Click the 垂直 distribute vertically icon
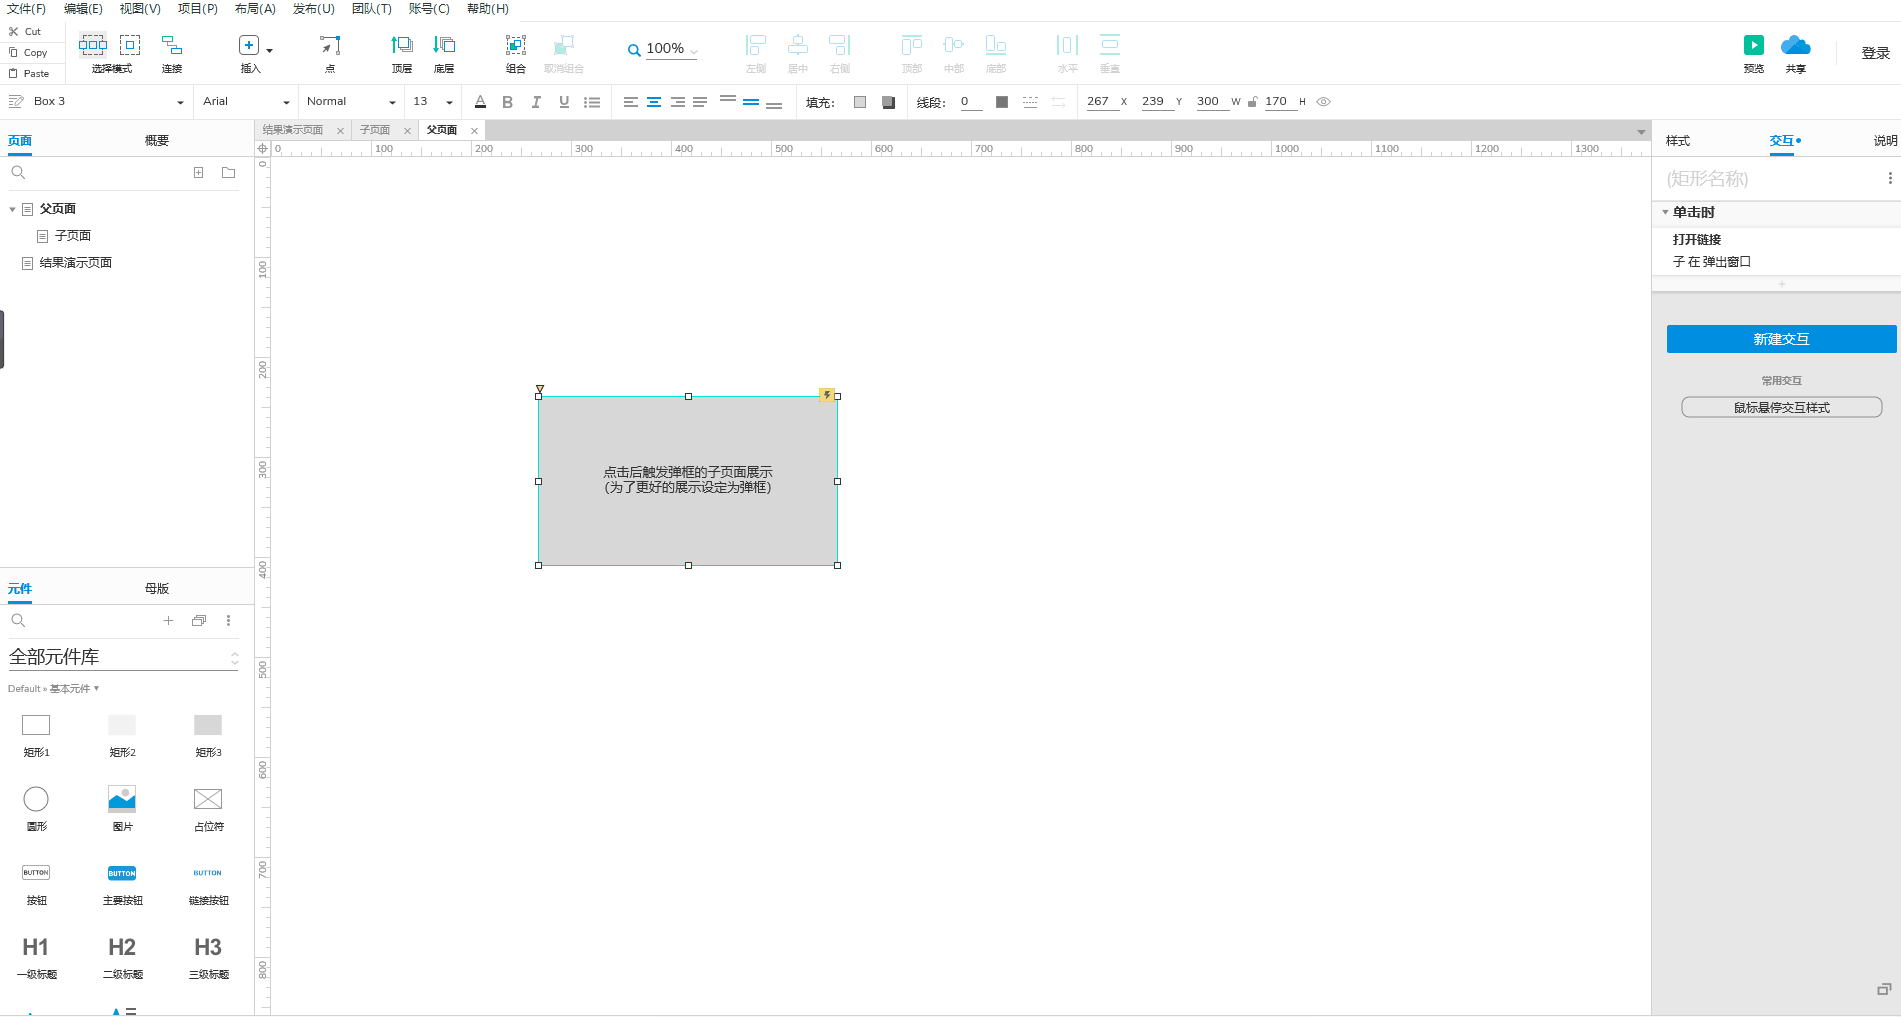This screenshot has width=1901, height=1017. pos(1110,45)
